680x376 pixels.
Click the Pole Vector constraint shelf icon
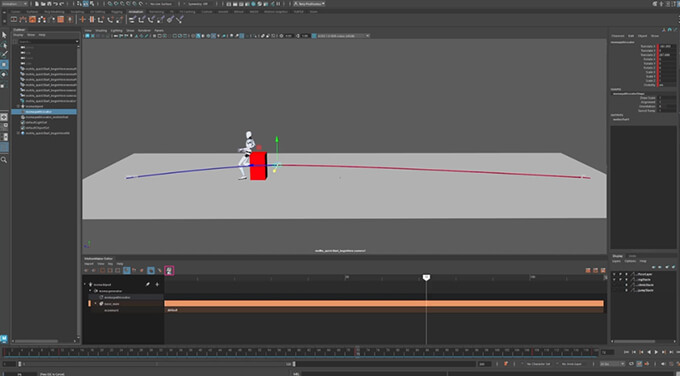(180, 20)
